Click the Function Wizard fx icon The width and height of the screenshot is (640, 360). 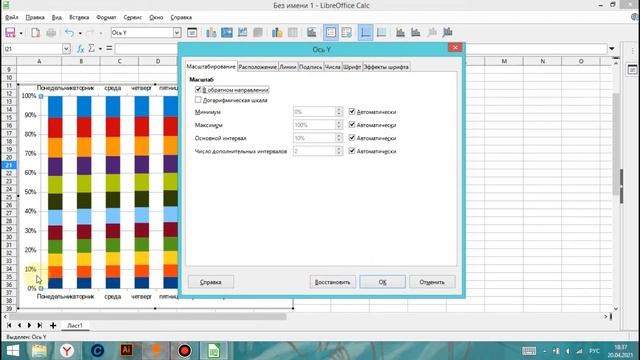(x=80, y=49)
